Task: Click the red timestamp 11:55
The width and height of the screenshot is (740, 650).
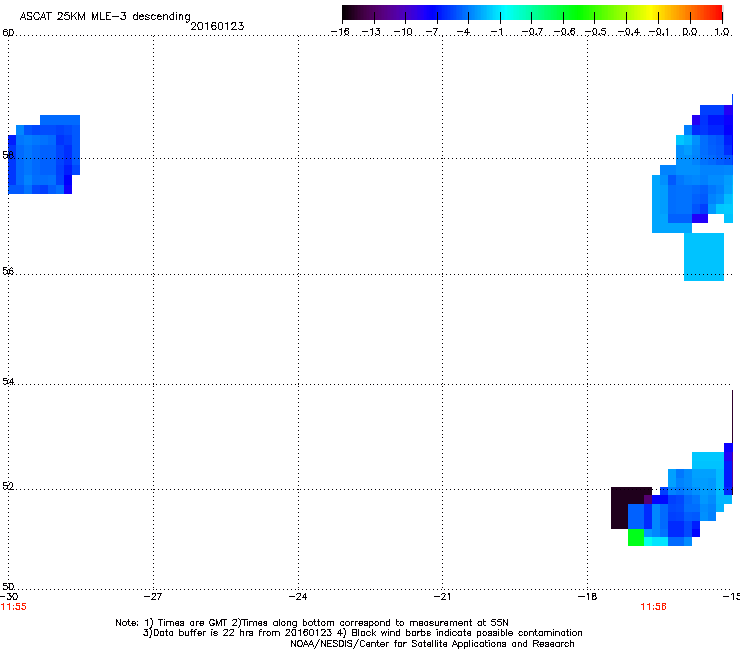Action: coord(14,607)
